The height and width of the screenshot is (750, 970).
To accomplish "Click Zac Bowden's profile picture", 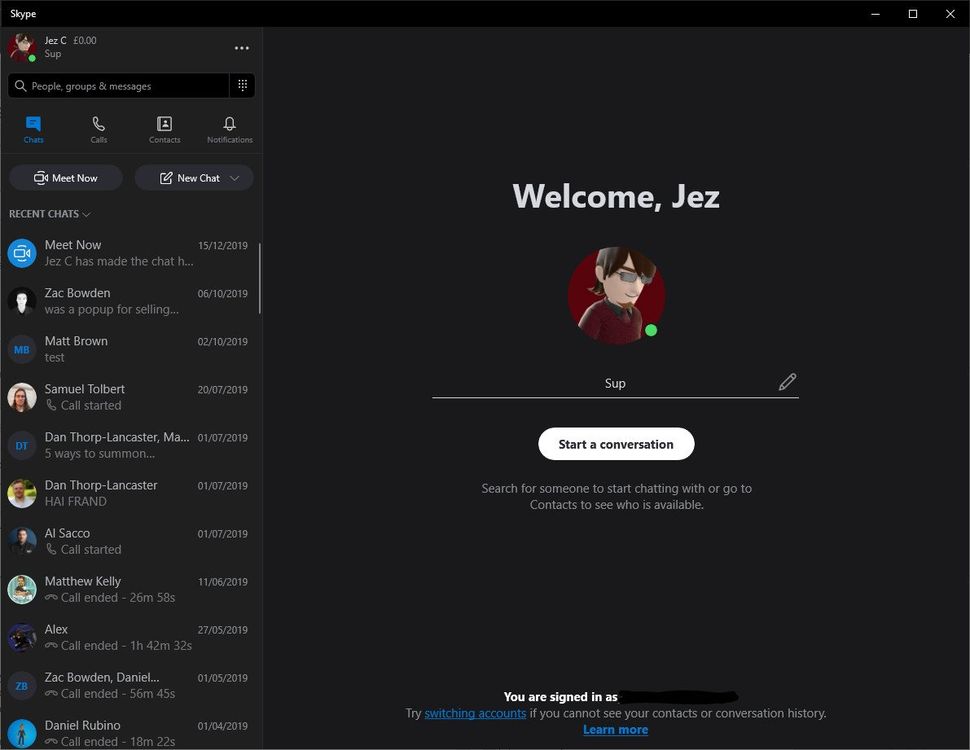I will pos(22,301).
